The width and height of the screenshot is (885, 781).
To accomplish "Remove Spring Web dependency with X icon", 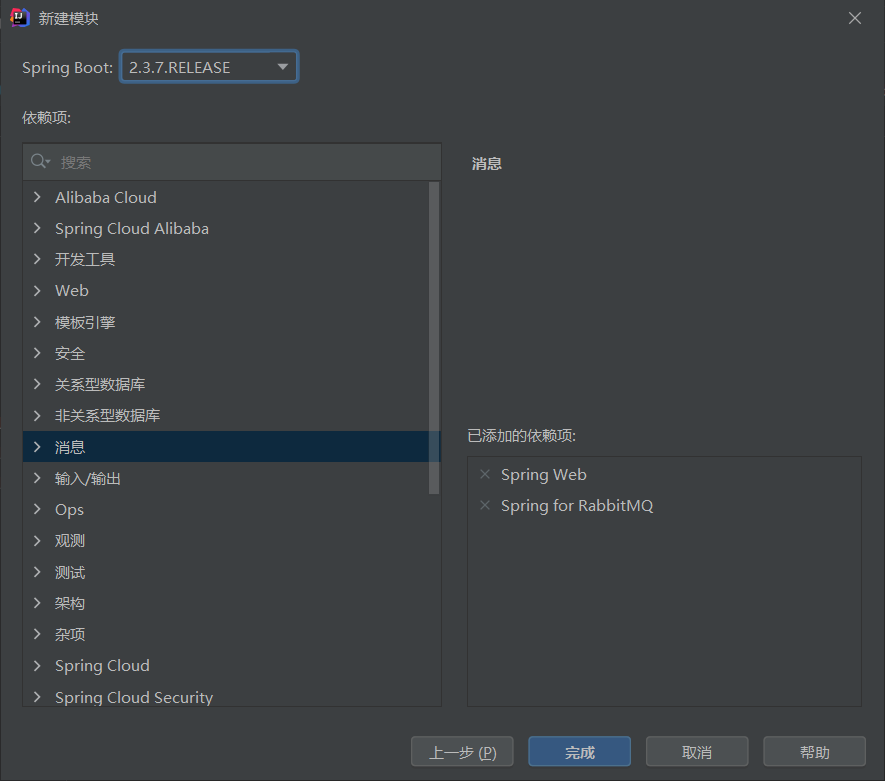I will [485, 474].
